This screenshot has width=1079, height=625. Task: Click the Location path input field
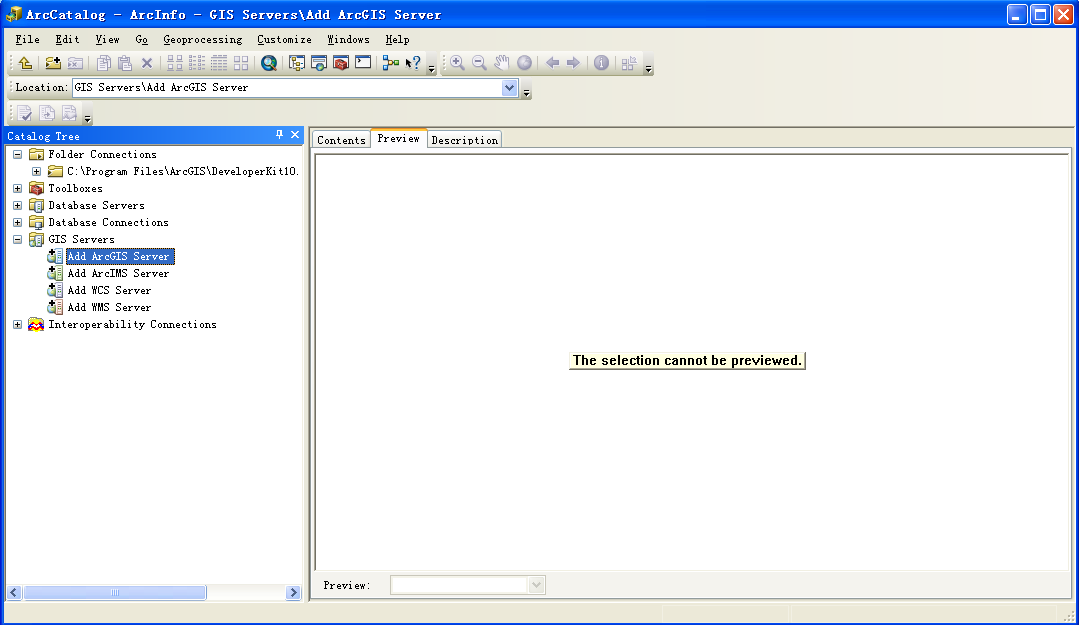coord(287,87)
